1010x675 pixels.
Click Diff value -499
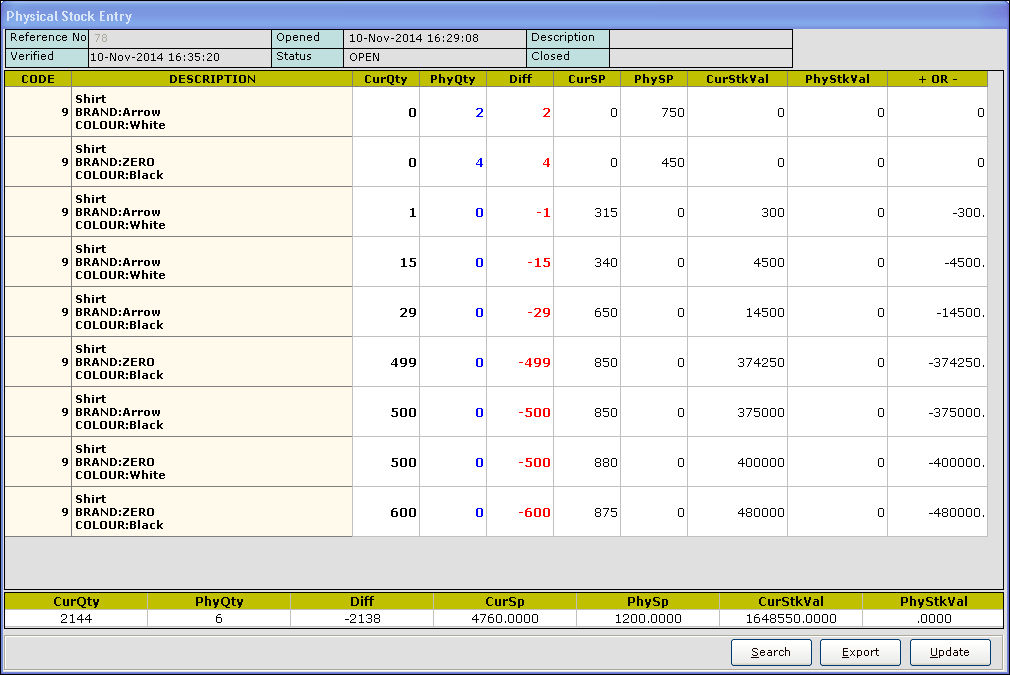click(x=520, y=362)
